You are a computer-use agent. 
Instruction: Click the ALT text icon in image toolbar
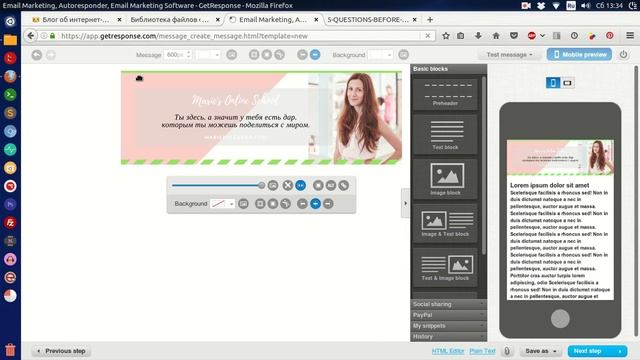click(331, 185)
